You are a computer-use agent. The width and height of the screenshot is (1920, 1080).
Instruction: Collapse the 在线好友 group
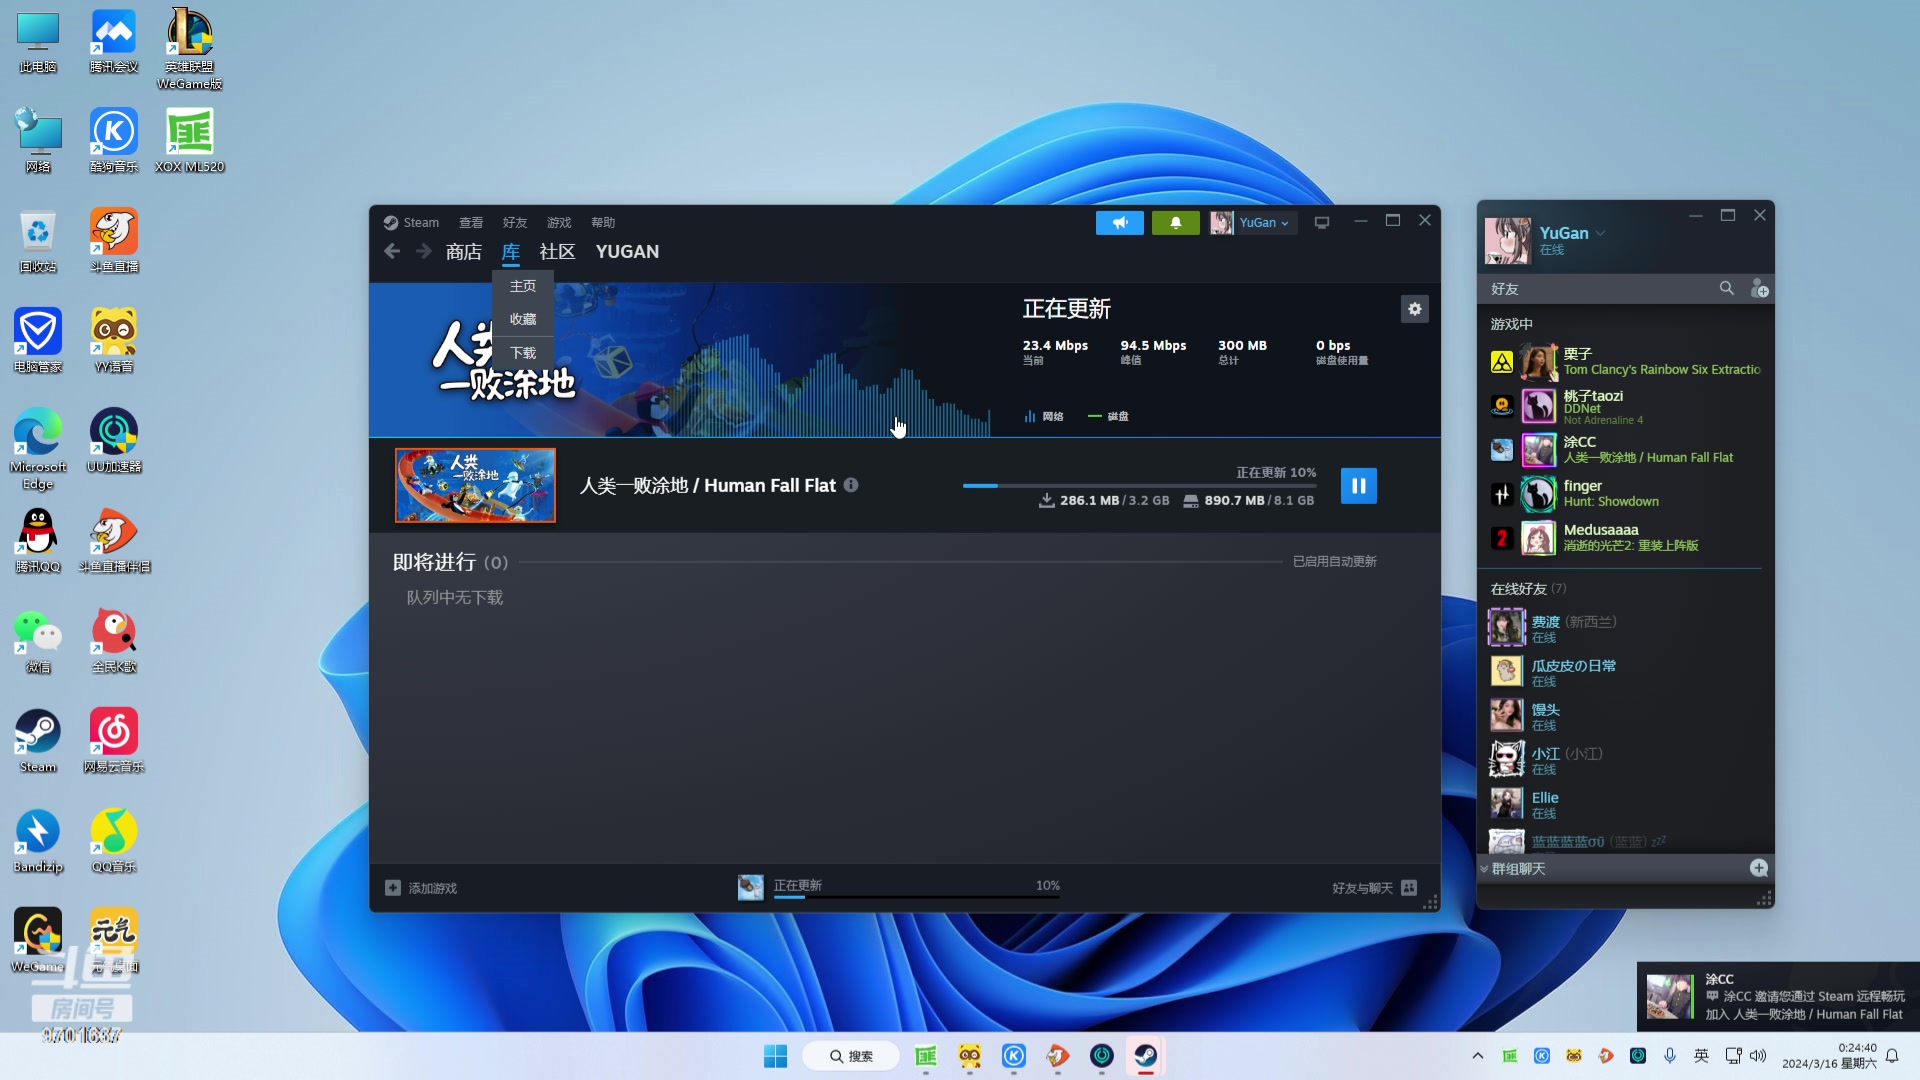1528,589
